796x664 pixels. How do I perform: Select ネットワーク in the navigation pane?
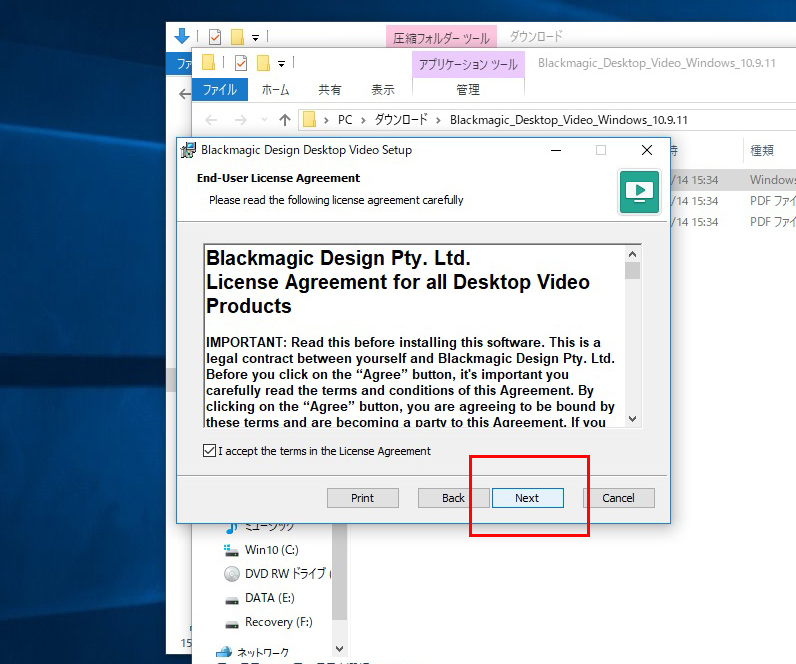pos(263,652)
